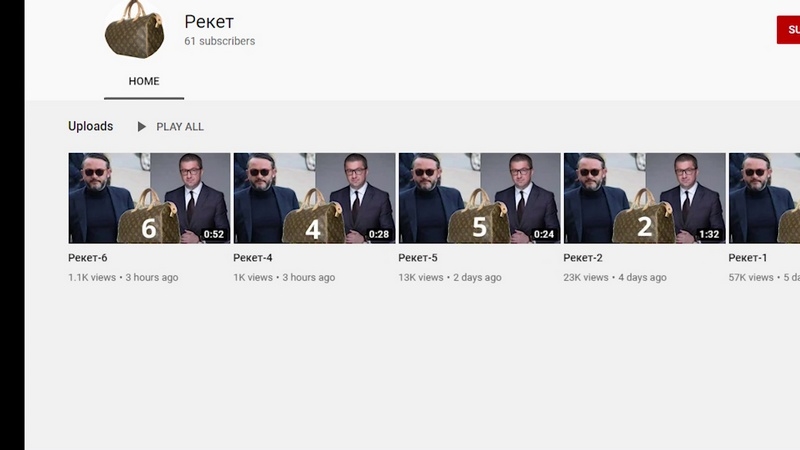Image resolution: width=800 pixels, height=450 pixels.
Task: Open the partially visible Рекет-1 thumbnail
Action: click(764, 198)
